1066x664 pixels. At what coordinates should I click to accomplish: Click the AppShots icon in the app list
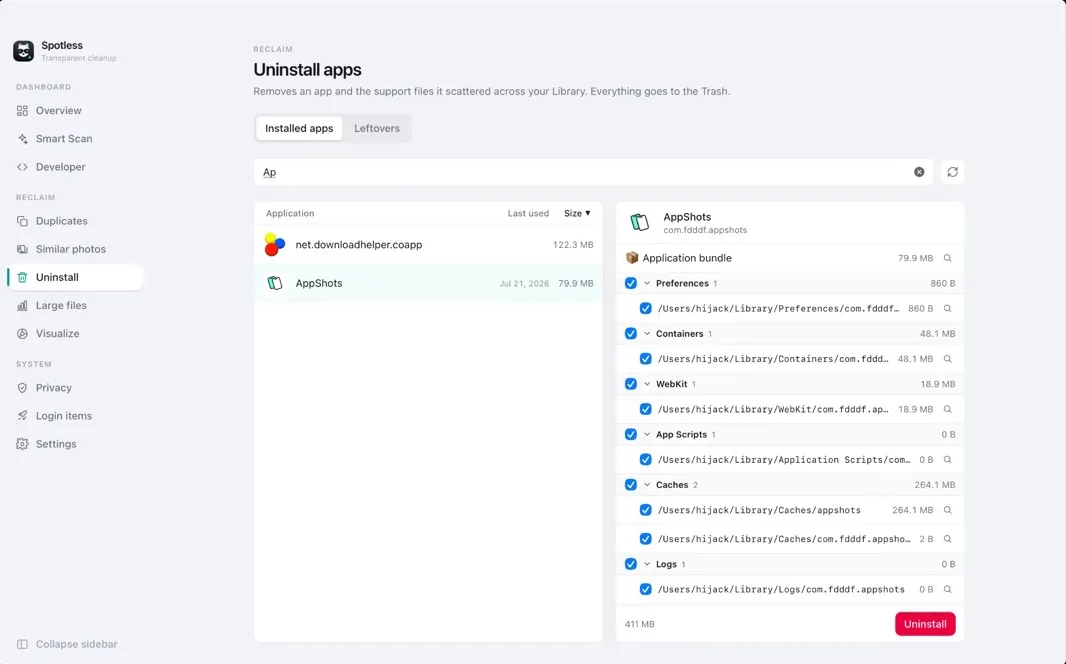pyautogui.click(x=275, y=283)
